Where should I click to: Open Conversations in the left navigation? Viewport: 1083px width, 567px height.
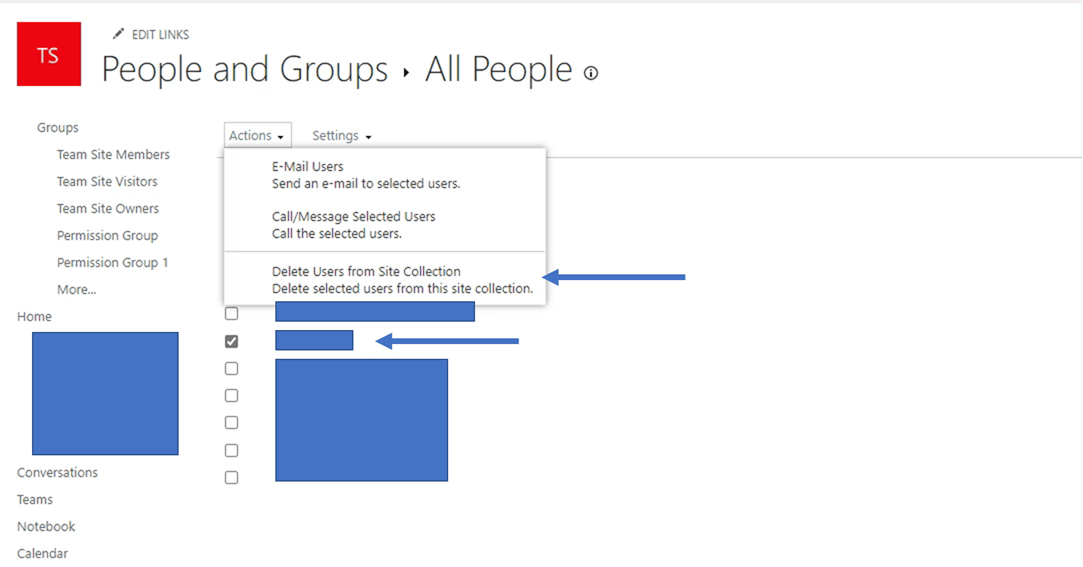click(x=57, y=472)
